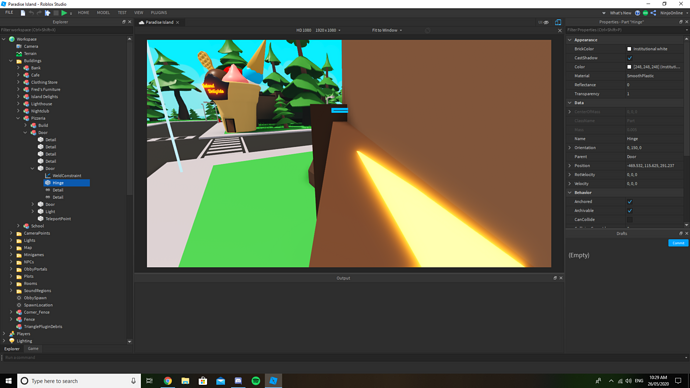Viewport: 690px width, 388px height.
Task: Switch to the Game tab below Explorer
Action: (33, 348)
